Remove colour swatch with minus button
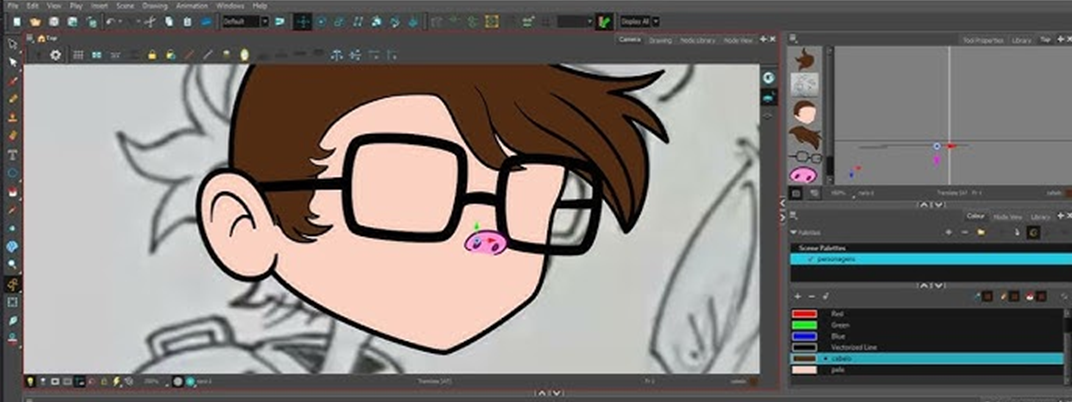The width and height of the screenshot is (1072, 402). [812, 297]
